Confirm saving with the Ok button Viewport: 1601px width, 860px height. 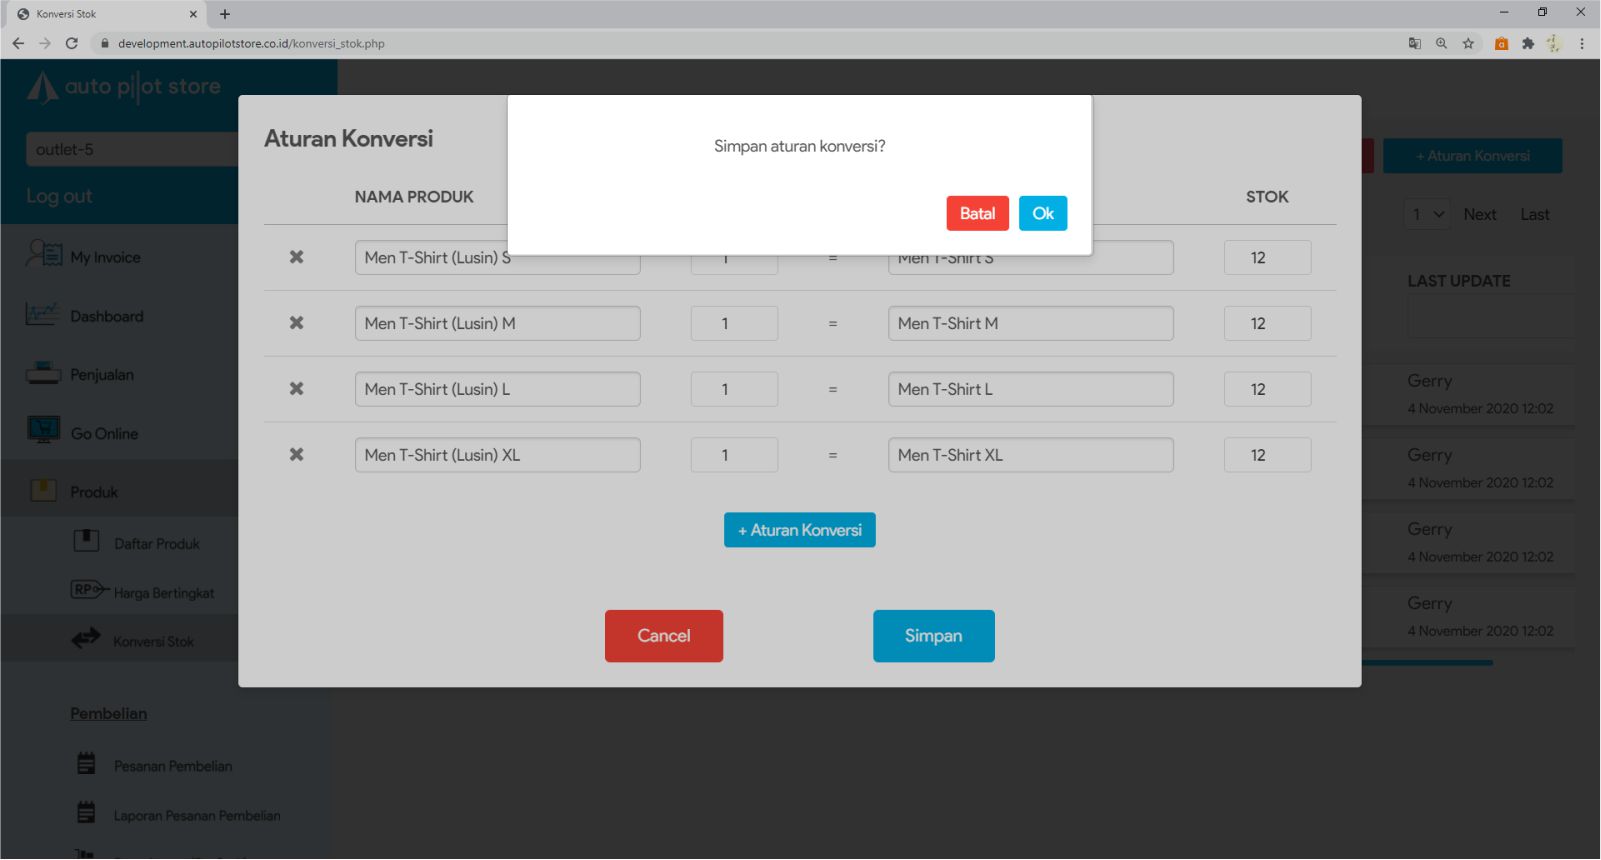[1042, 213]
